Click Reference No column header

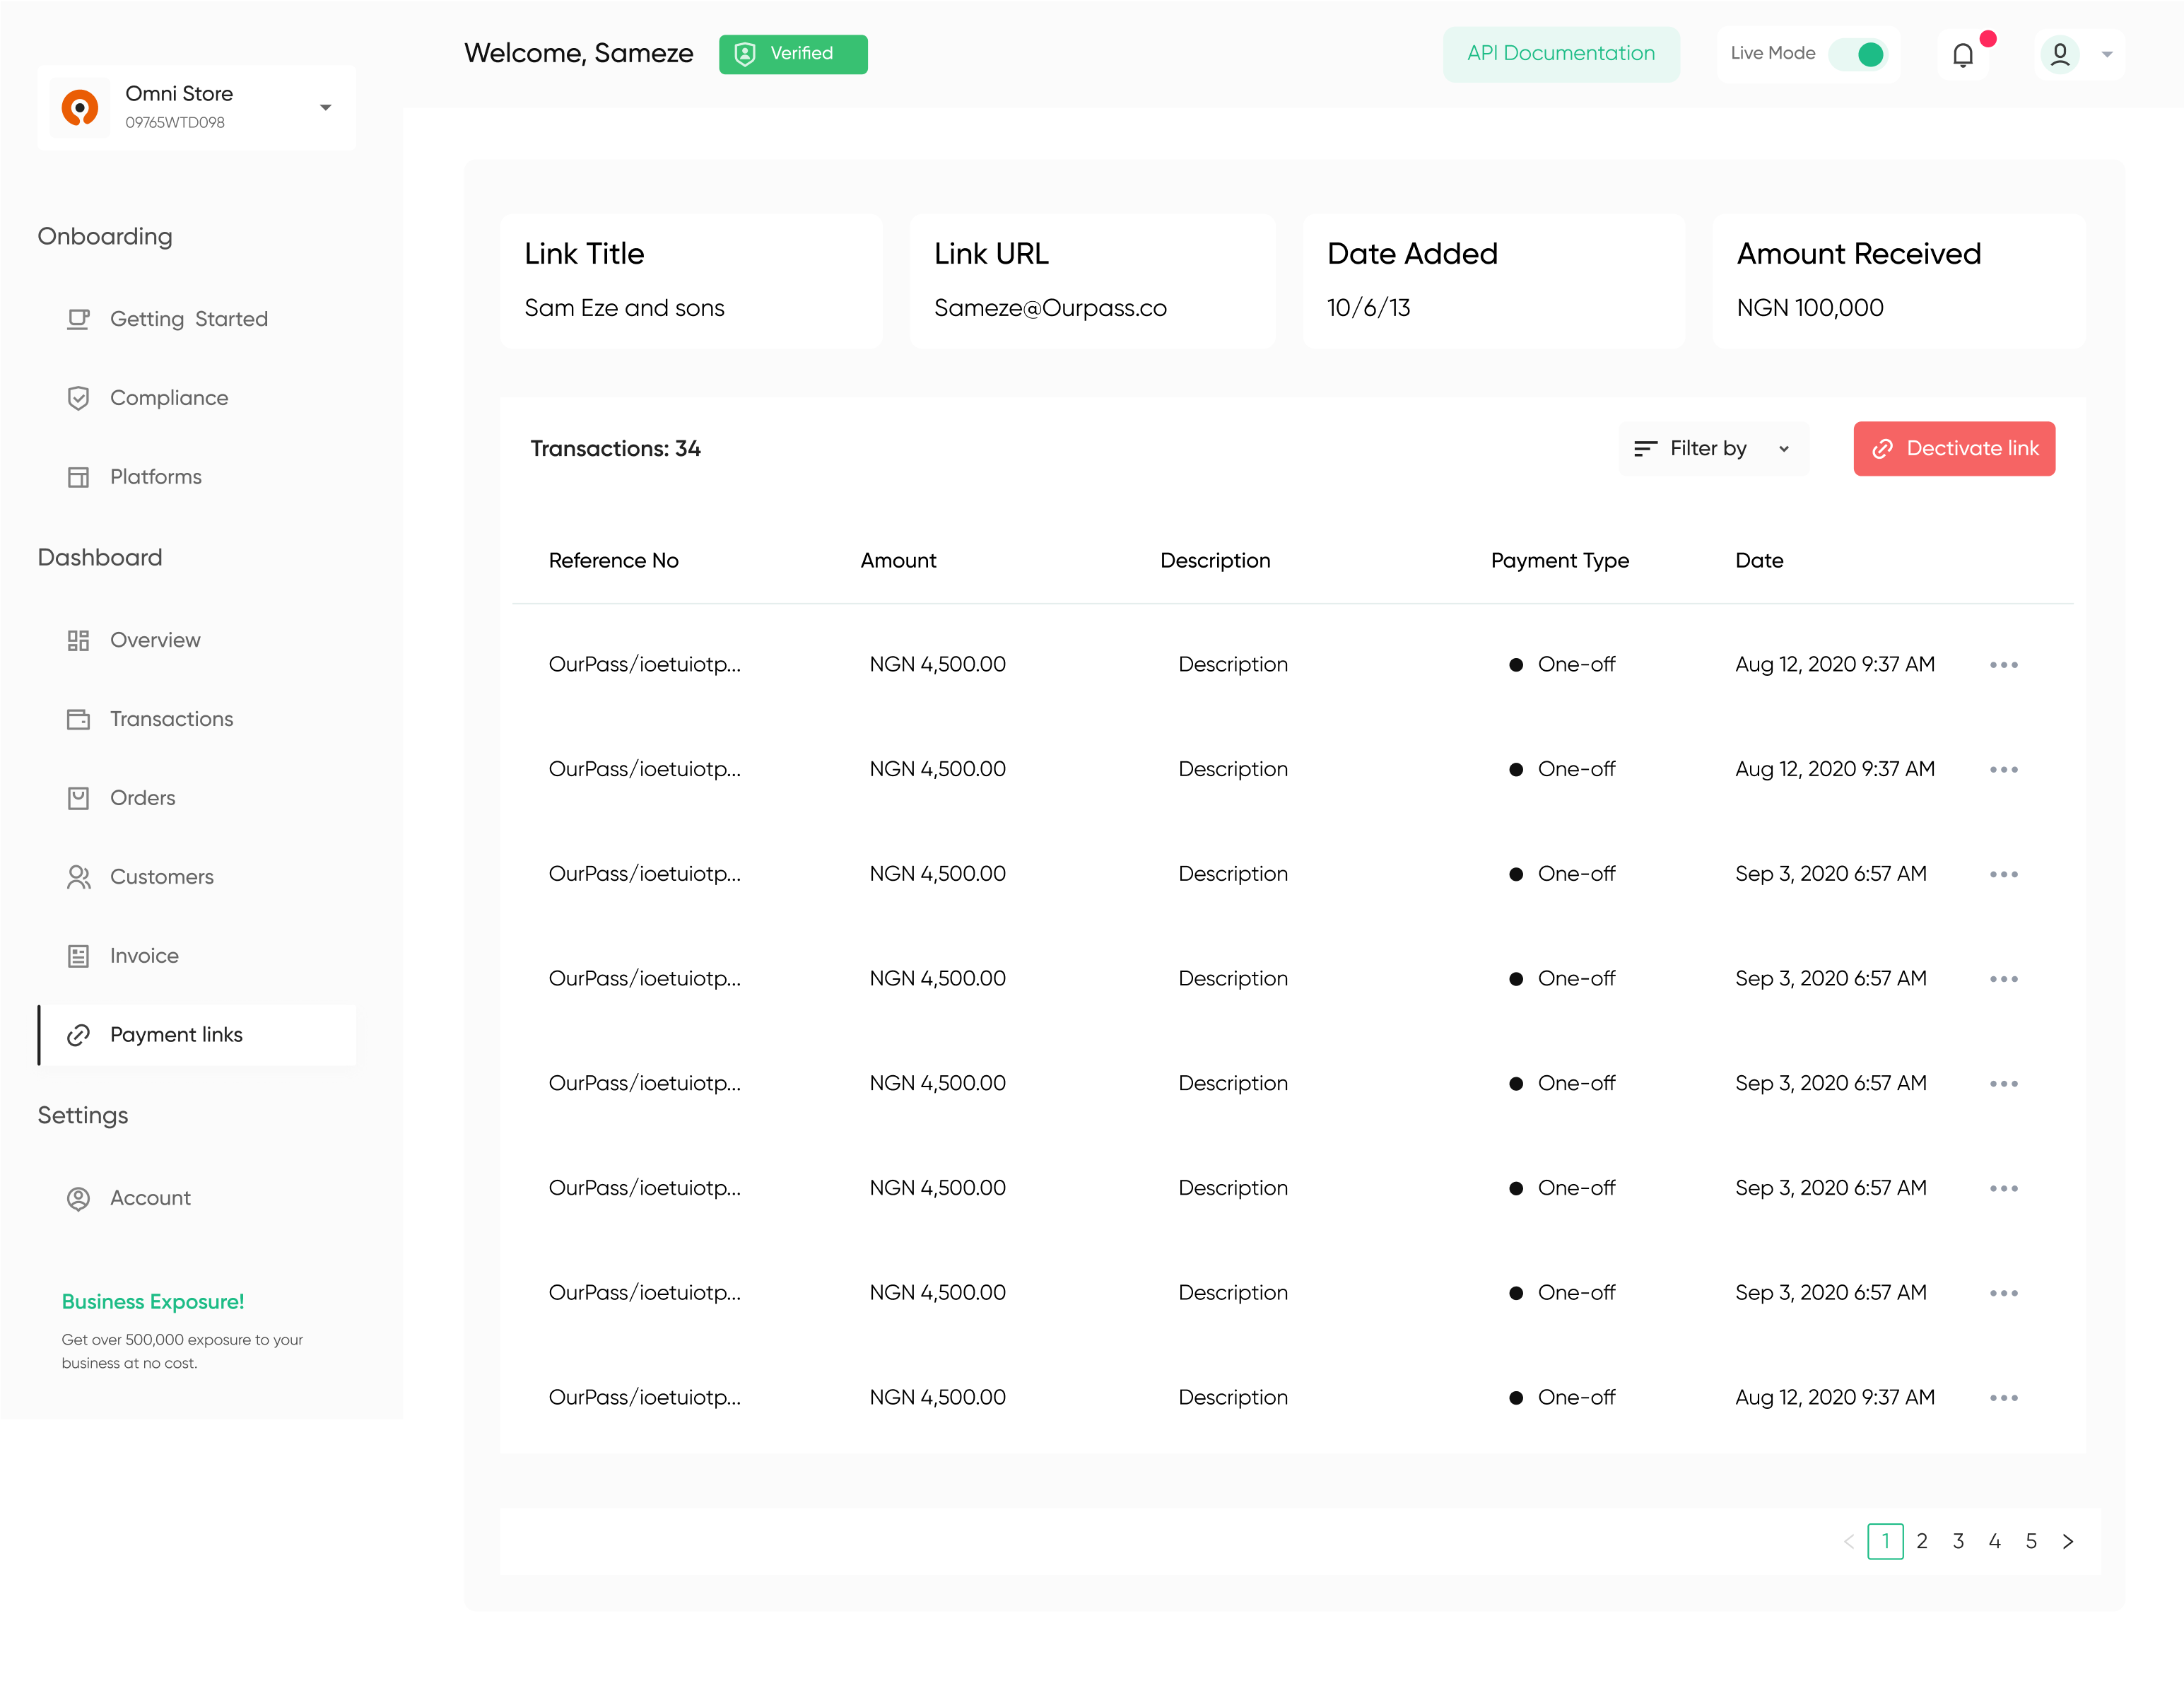pos(614,561)
